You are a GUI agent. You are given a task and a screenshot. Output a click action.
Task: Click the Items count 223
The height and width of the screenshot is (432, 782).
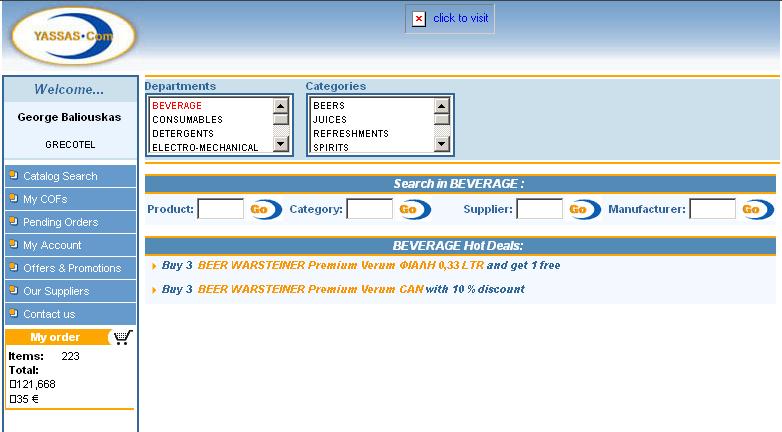coord(70,356)
